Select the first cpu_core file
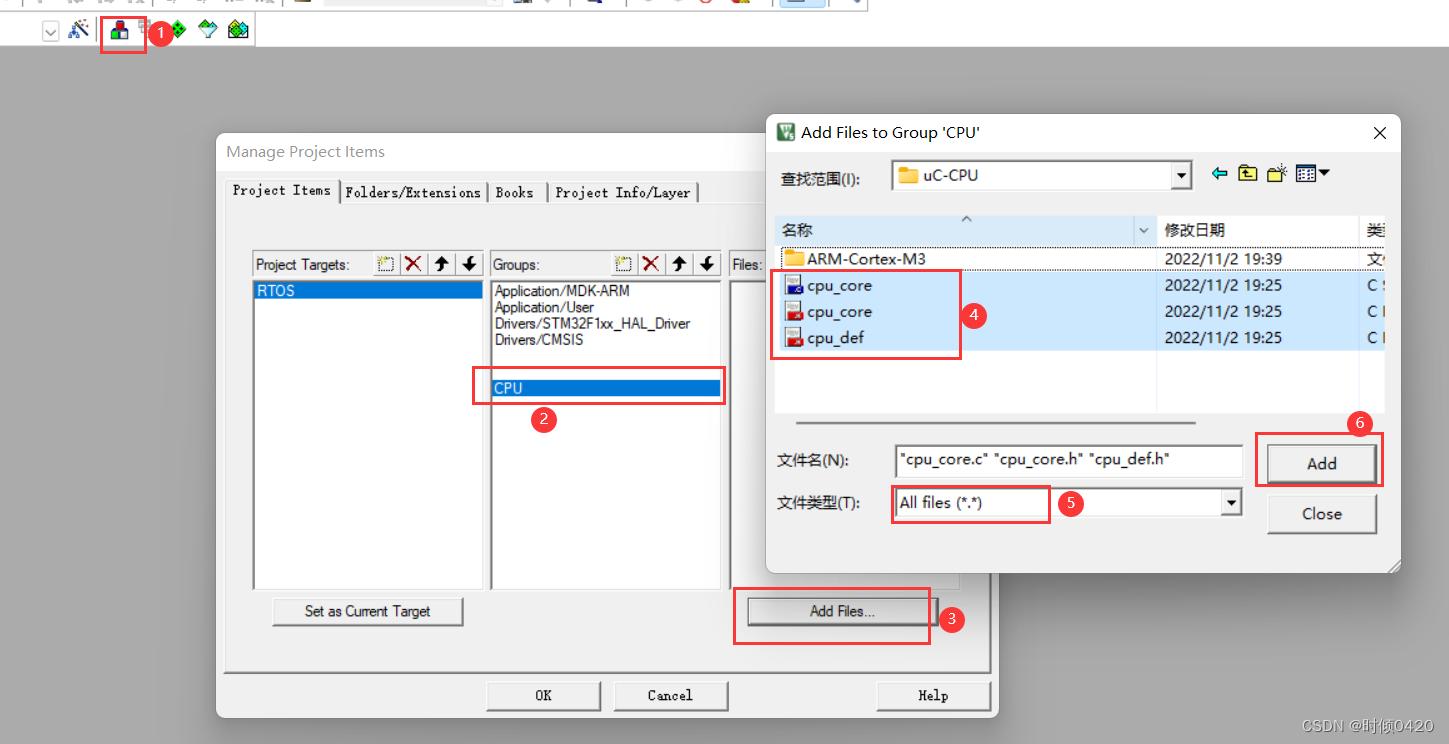The image size is (1449, 744). (839, 285)
